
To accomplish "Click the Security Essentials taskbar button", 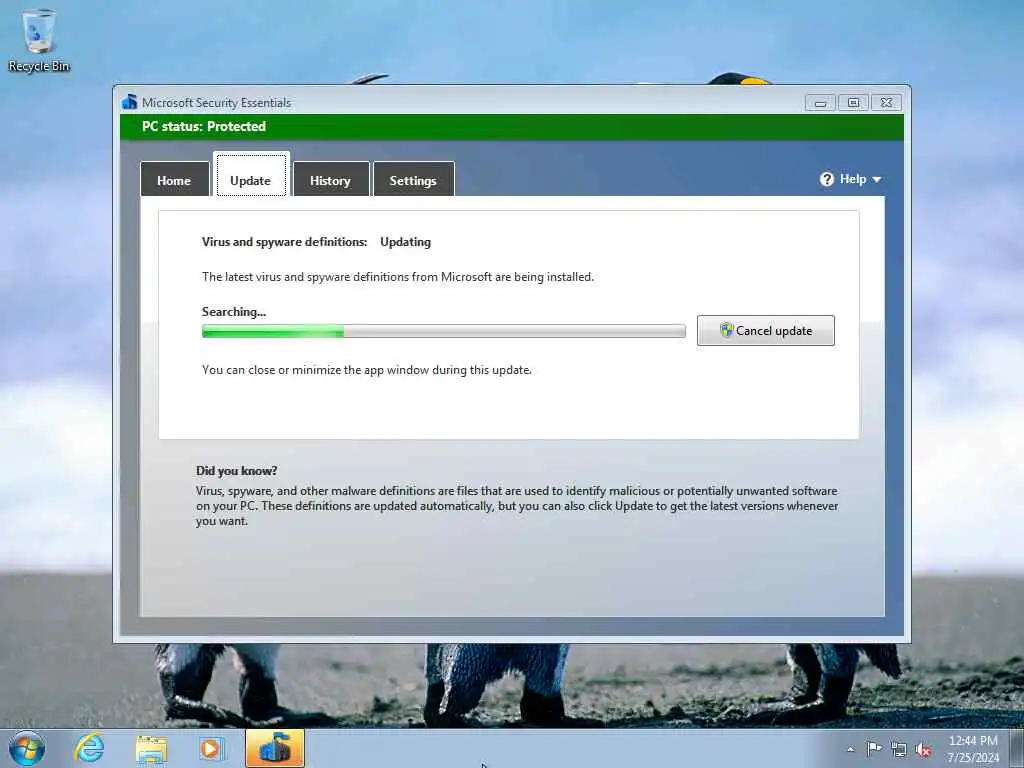I will click(x=275, y=748).
